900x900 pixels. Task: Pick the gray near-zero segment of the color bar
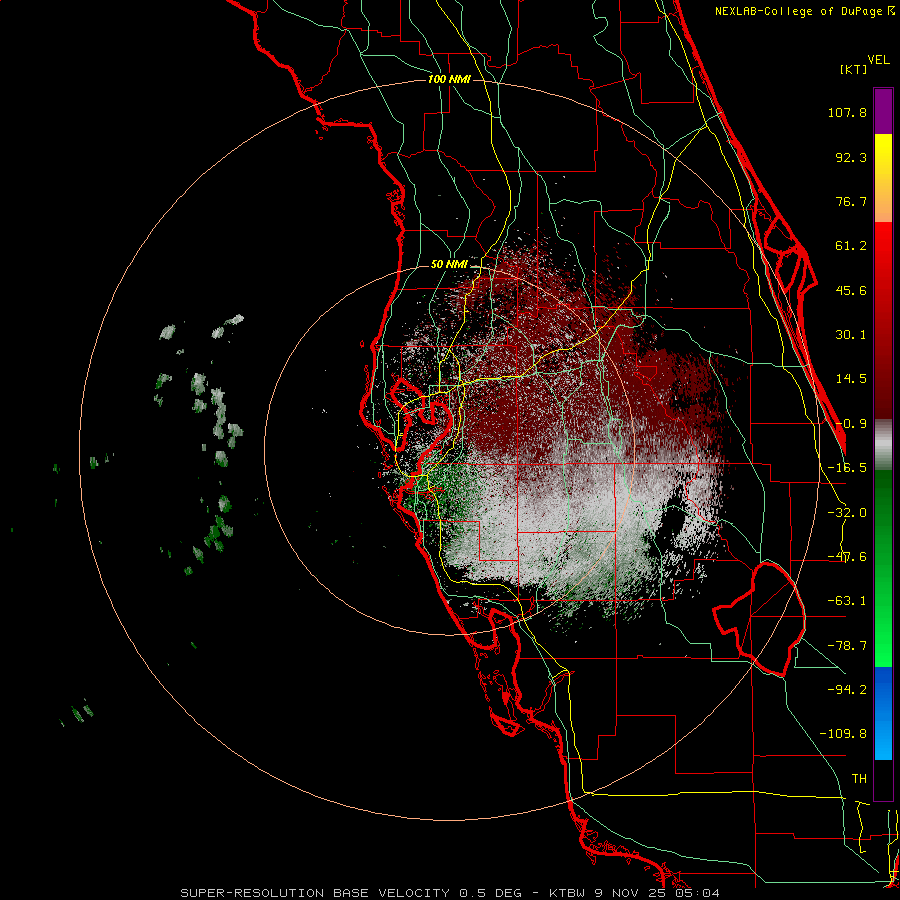[x=883, y=444]
